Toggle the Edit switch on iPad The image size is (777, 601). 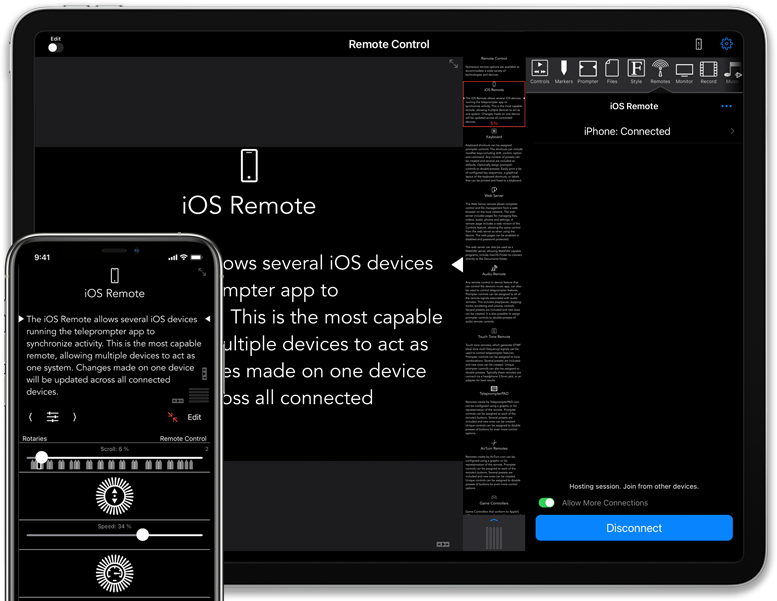55,48
